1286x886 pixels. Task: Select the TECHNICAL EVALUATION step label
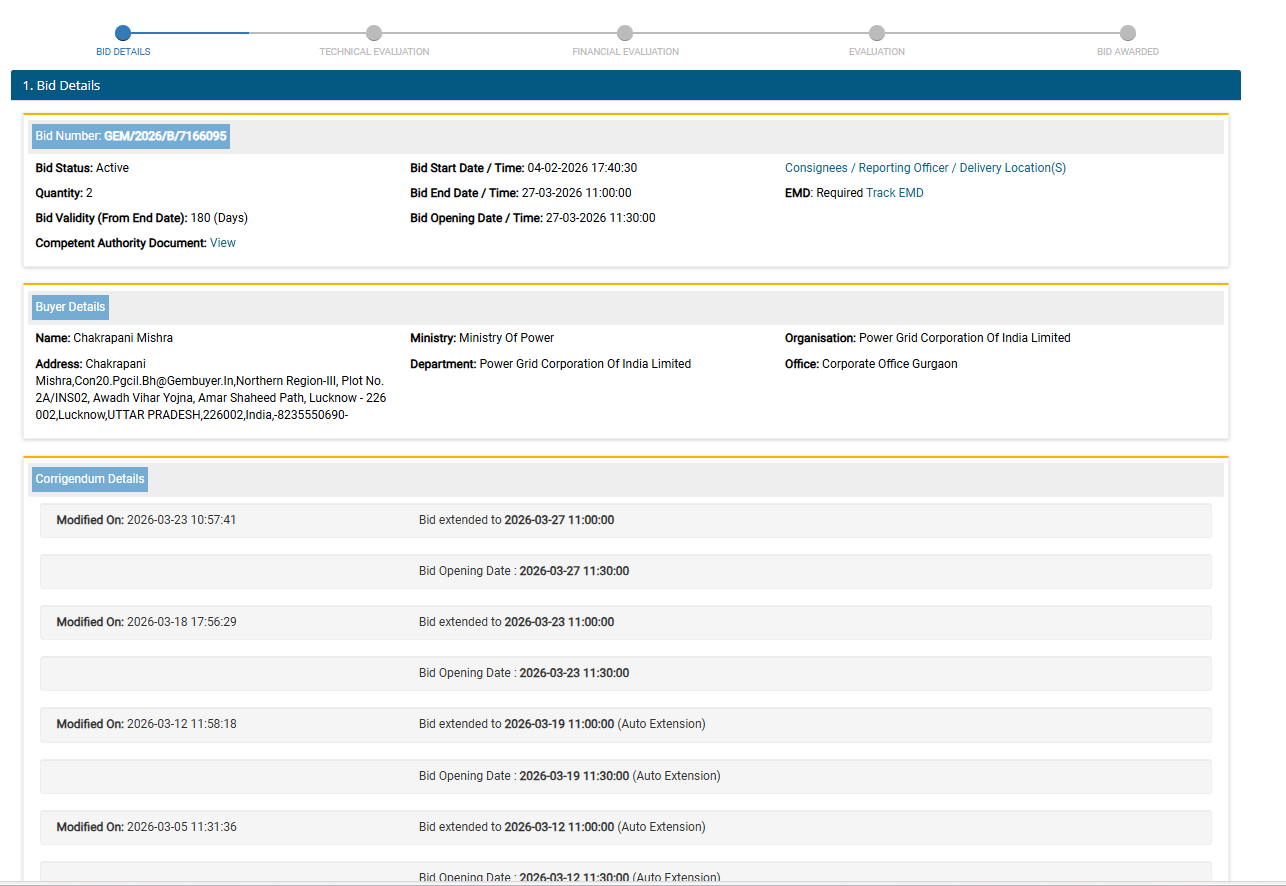[374, 52]
